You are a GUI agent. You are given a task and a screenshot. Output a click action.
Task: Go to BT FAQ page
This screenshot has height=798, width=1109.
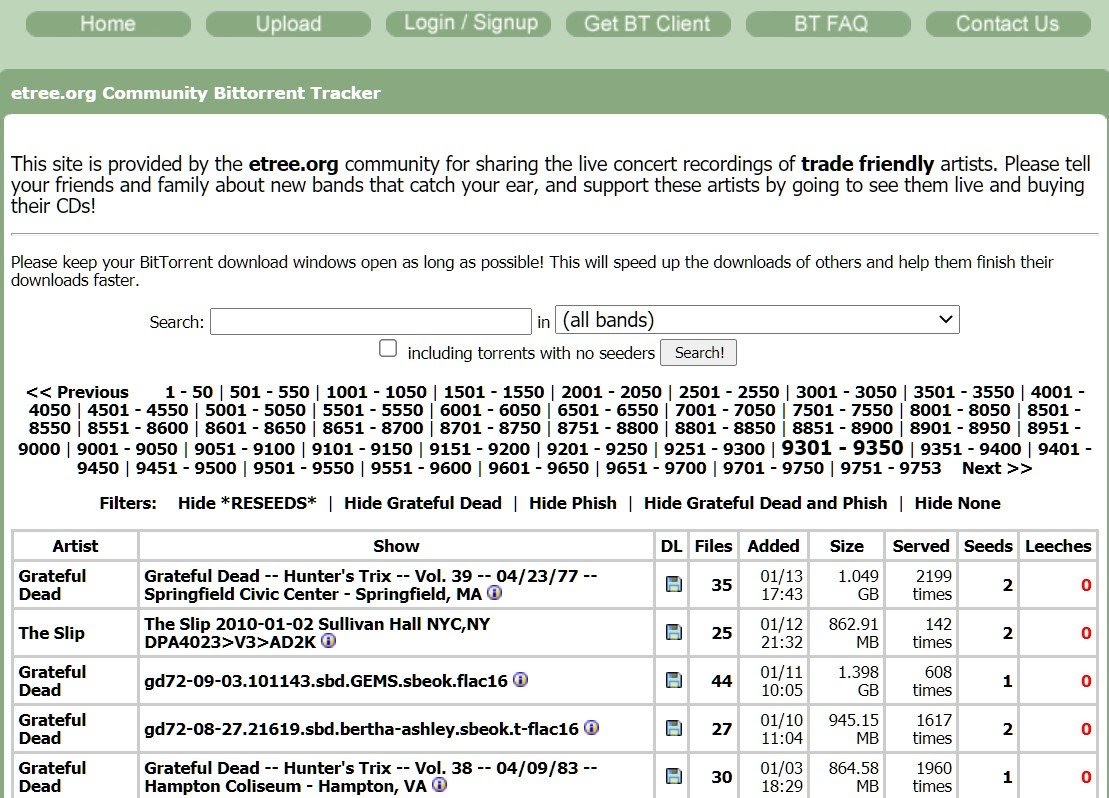[x=830, y=23]
